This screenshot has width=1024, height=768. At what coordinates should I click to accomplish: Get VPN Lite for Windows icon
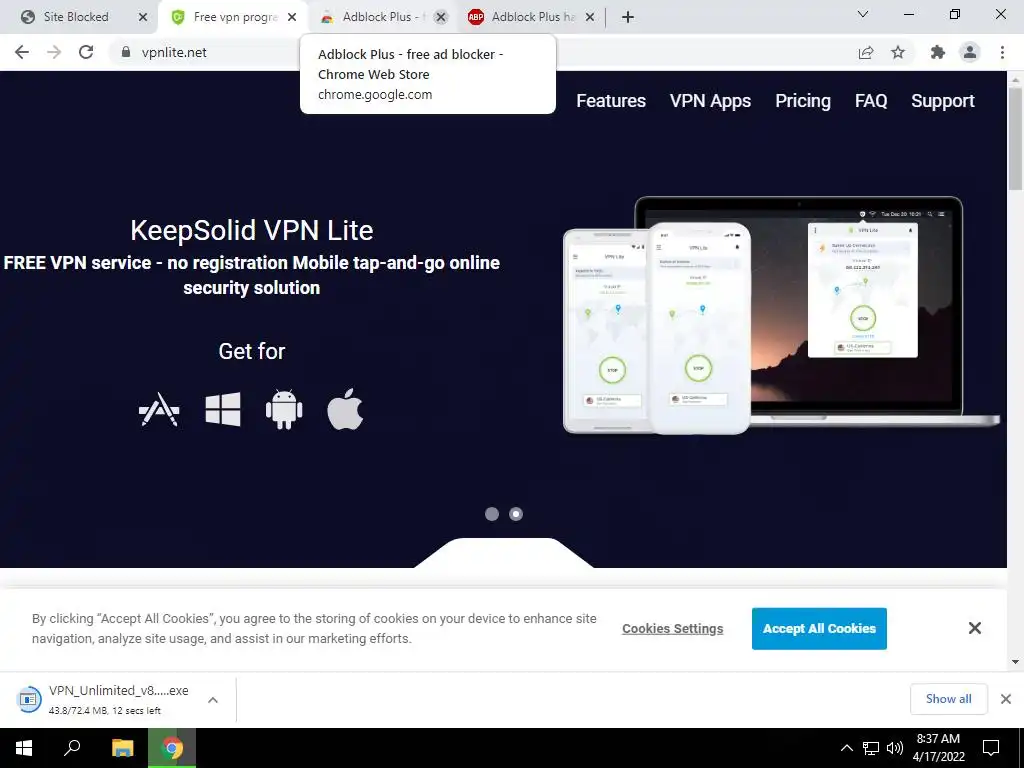pos(223,409)
